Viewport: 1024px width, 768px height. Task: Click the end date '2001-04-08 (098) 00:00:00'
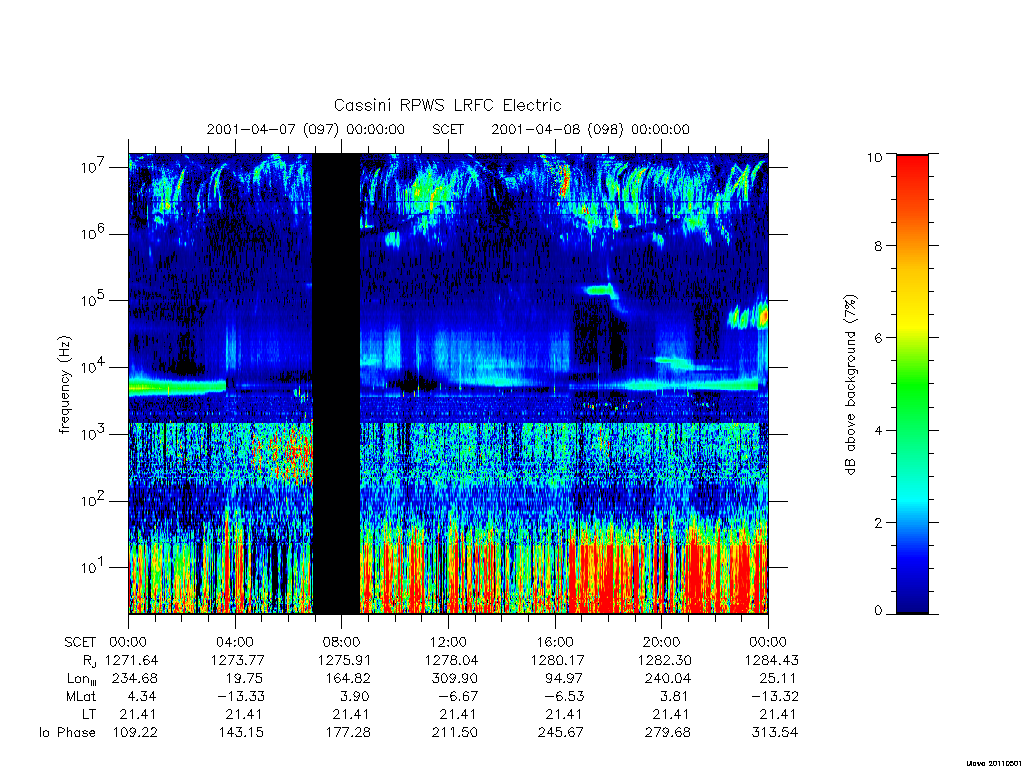(x=590, y=129)
